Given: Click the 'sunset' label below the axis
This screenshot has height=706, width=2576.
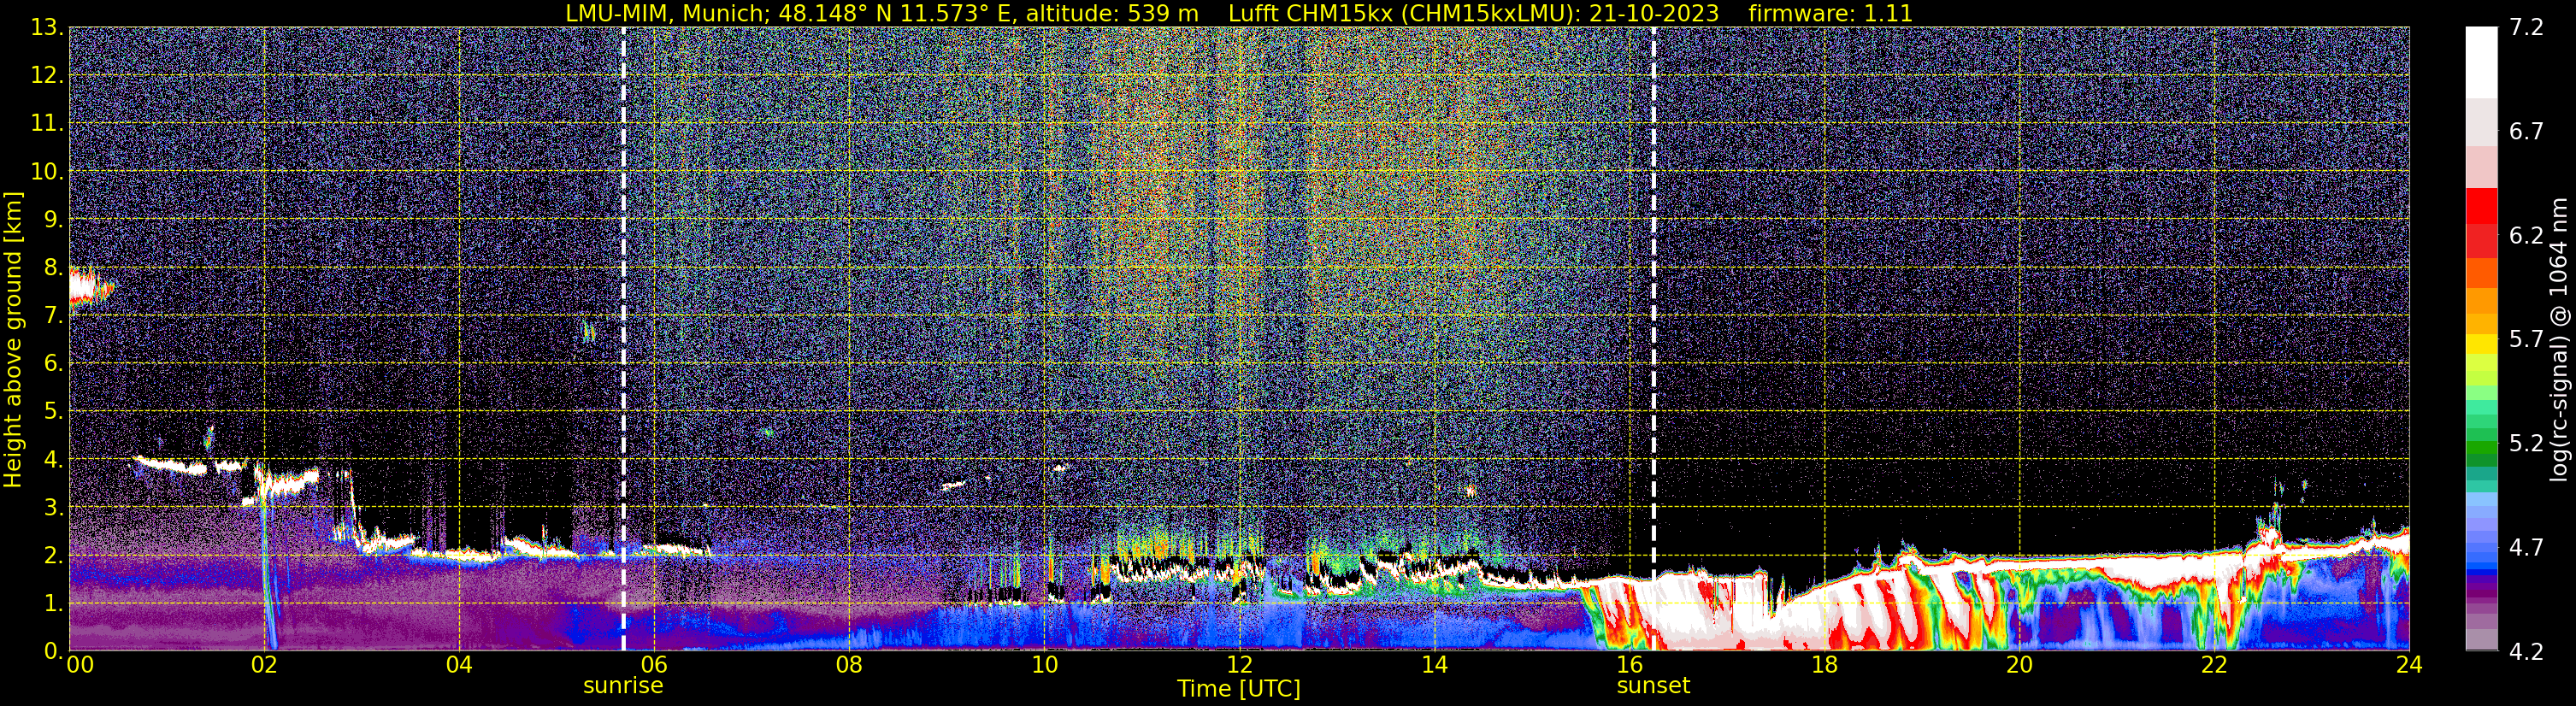Looking at the screenshot, I should [x=1653, y=686].
